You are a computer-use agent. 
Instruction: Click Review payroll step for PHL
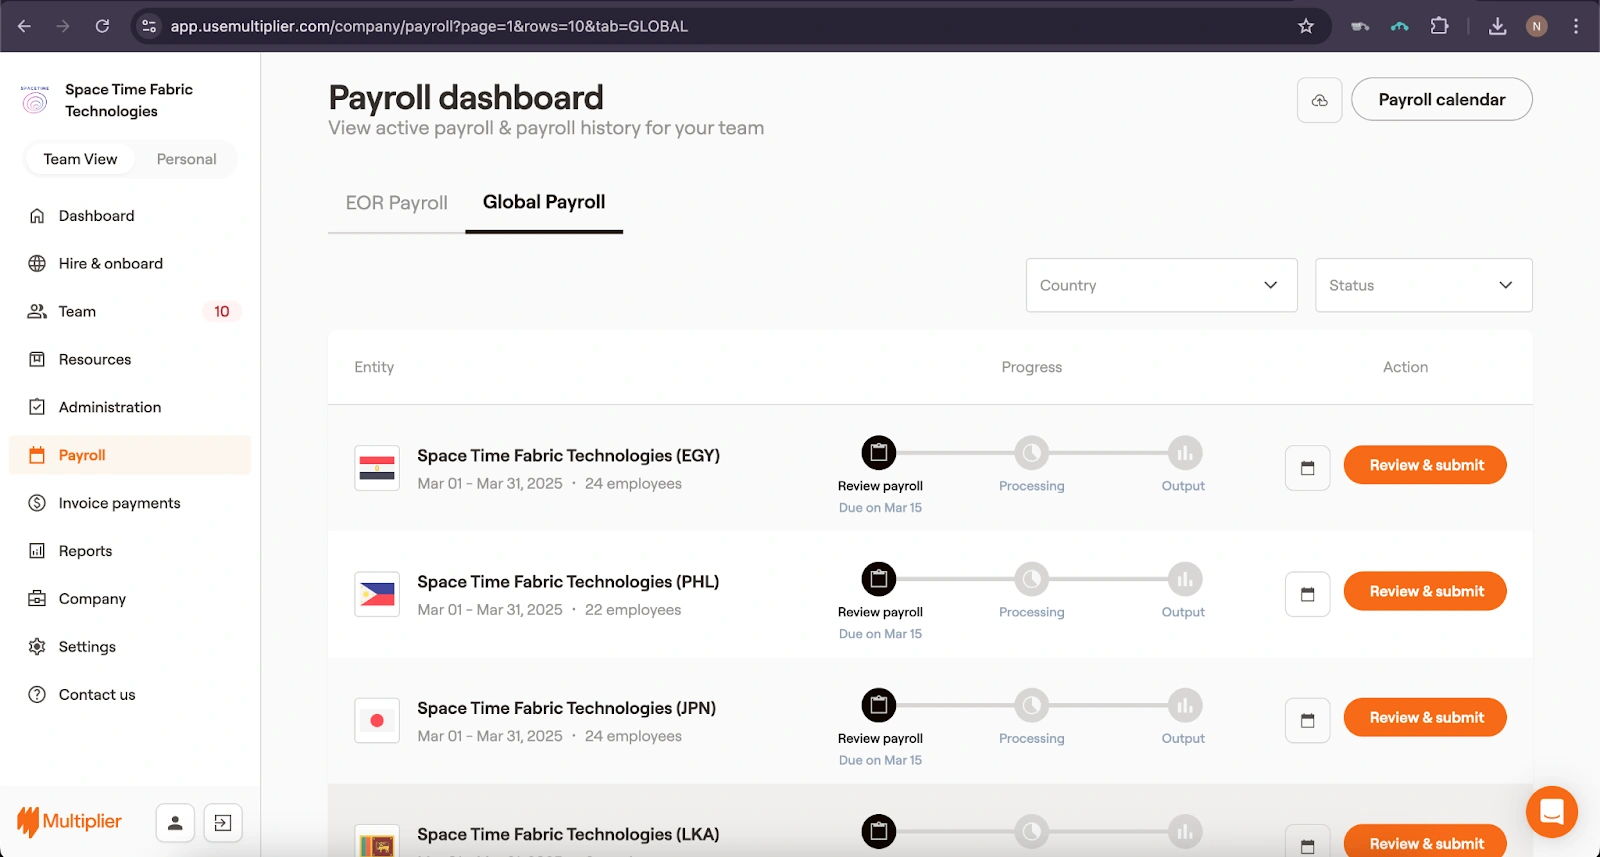(x=879, y=579)
